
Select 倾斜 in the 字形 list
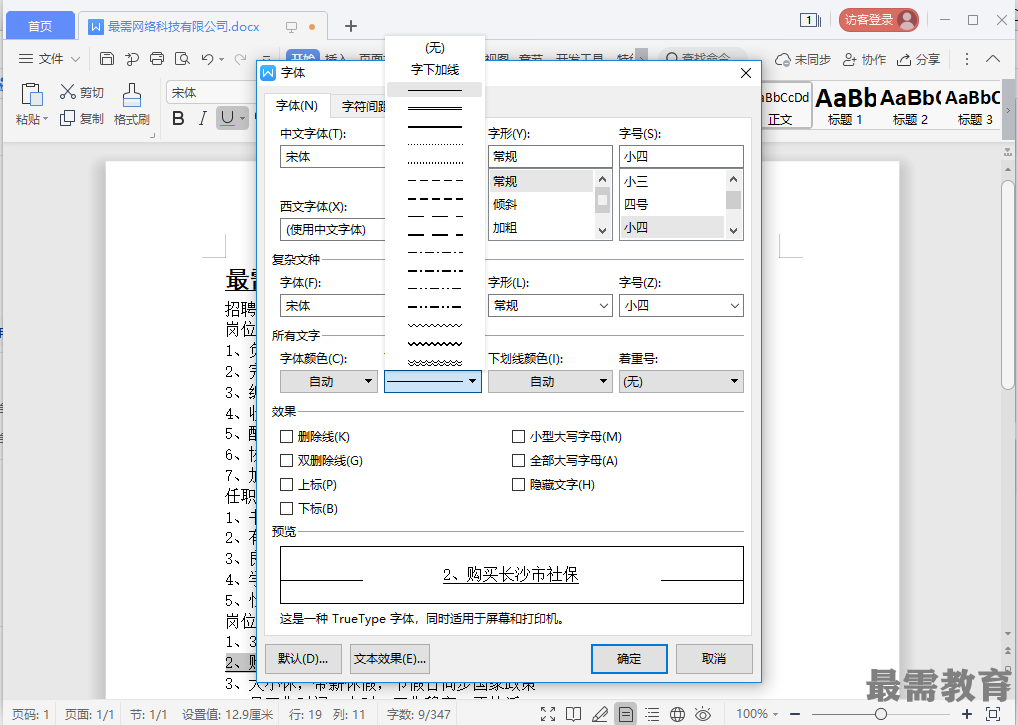tap(541, 204)
